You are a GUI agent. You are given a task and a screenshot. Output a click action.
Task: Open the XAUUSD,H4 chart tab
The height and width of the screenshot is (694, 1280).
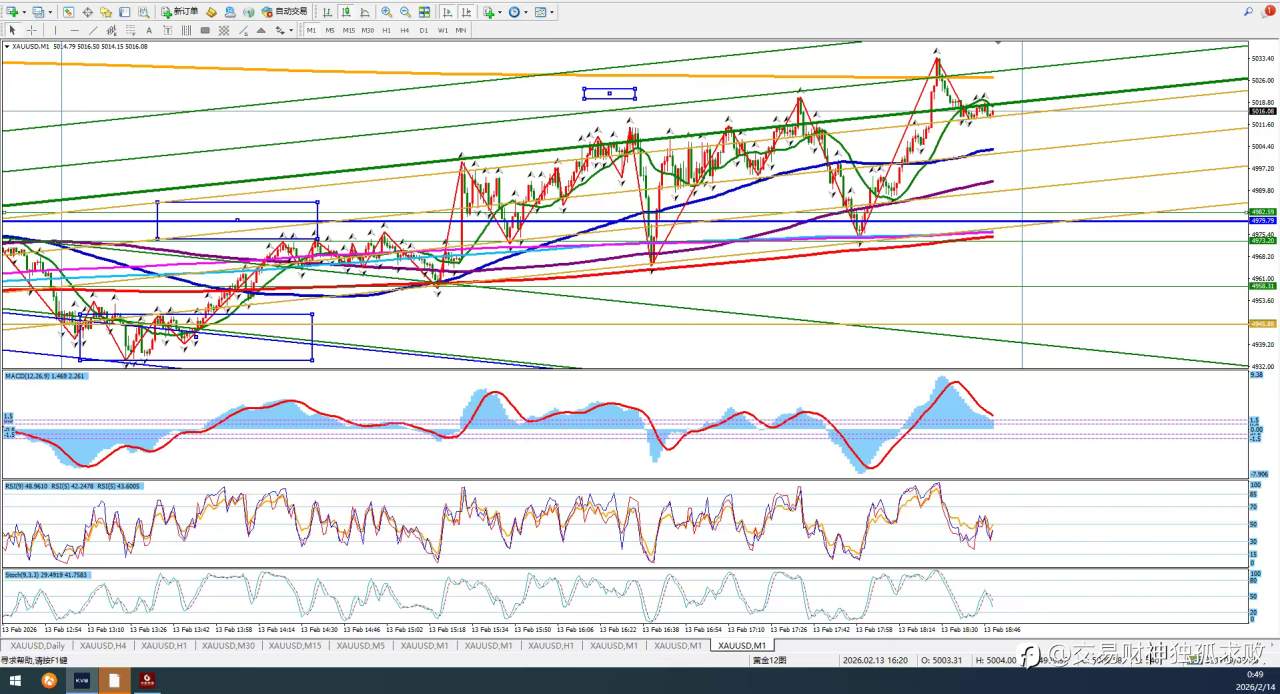click(103, 646)
